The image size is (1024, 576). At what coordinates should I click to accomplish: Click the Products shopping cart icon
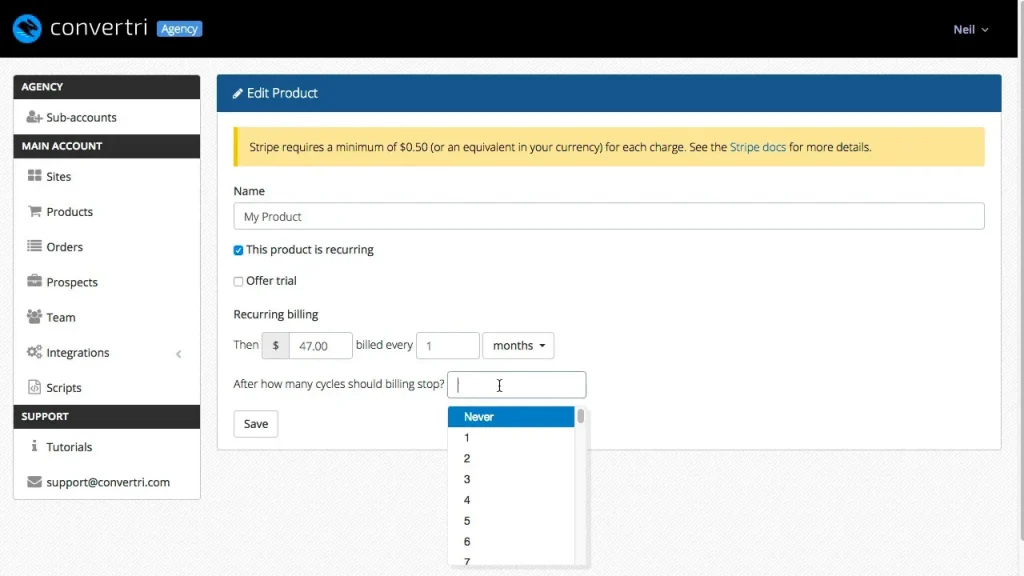tap(34, 211)
